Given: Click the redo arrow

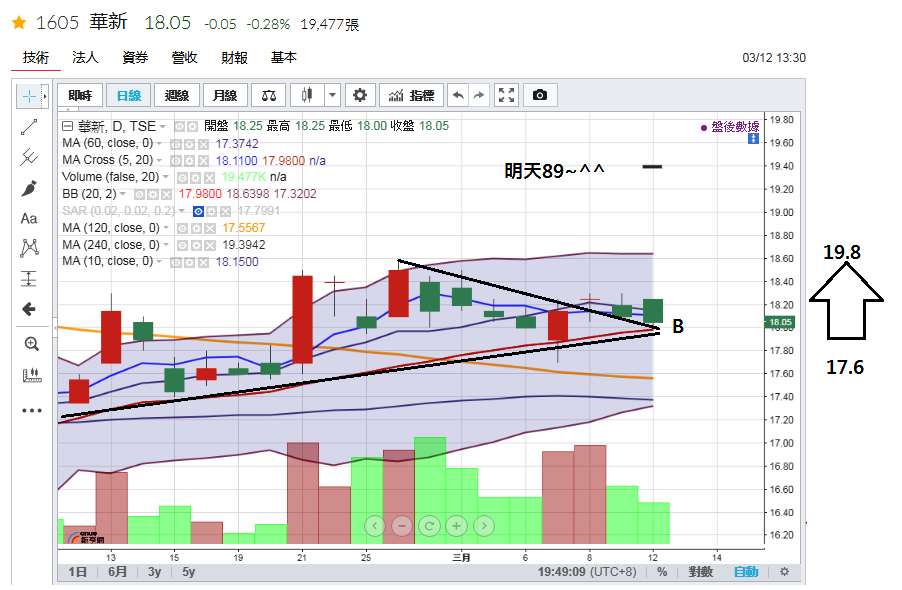Looking at the screenshot, I should [479, 95].
